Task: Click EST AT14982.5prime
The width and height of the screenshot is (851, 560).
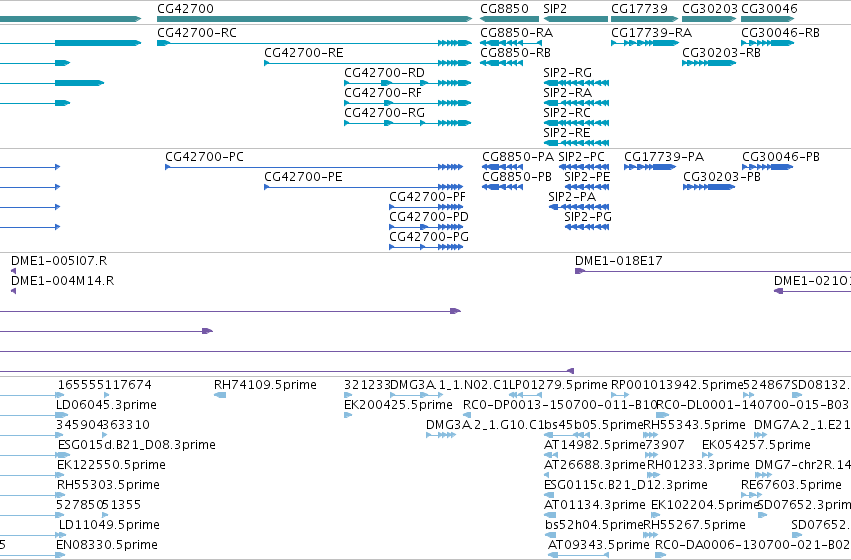Action: pyautogui.click(x=550, y=455)
